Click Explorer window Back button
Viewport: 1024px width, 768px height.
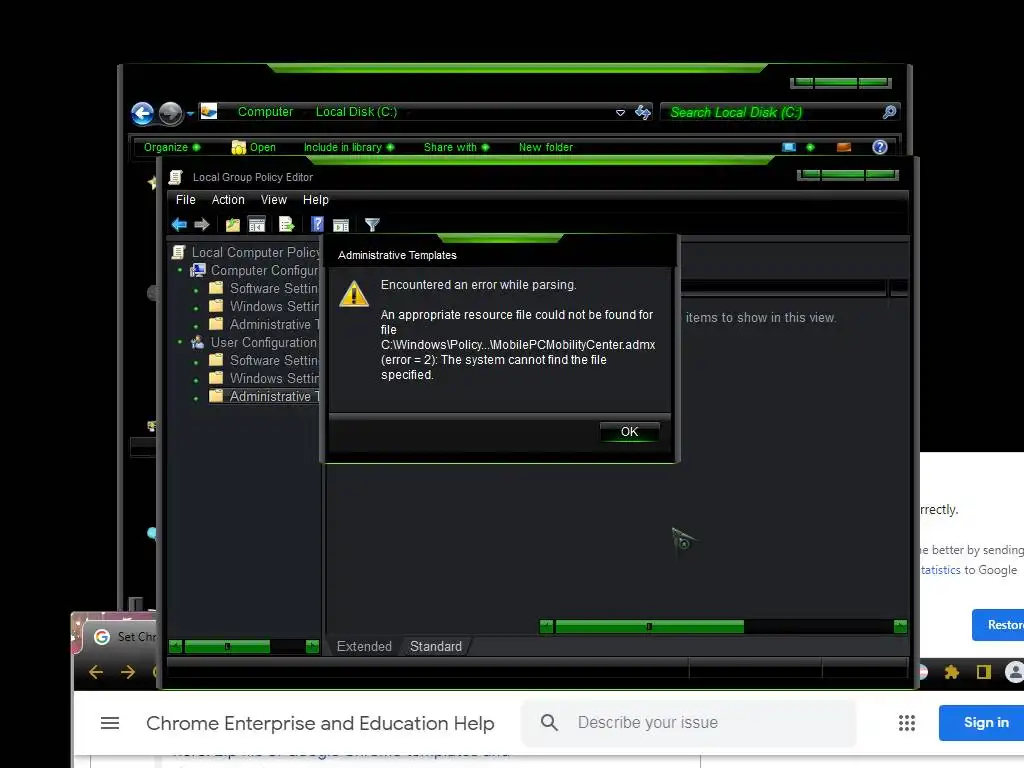pos(142,113)
